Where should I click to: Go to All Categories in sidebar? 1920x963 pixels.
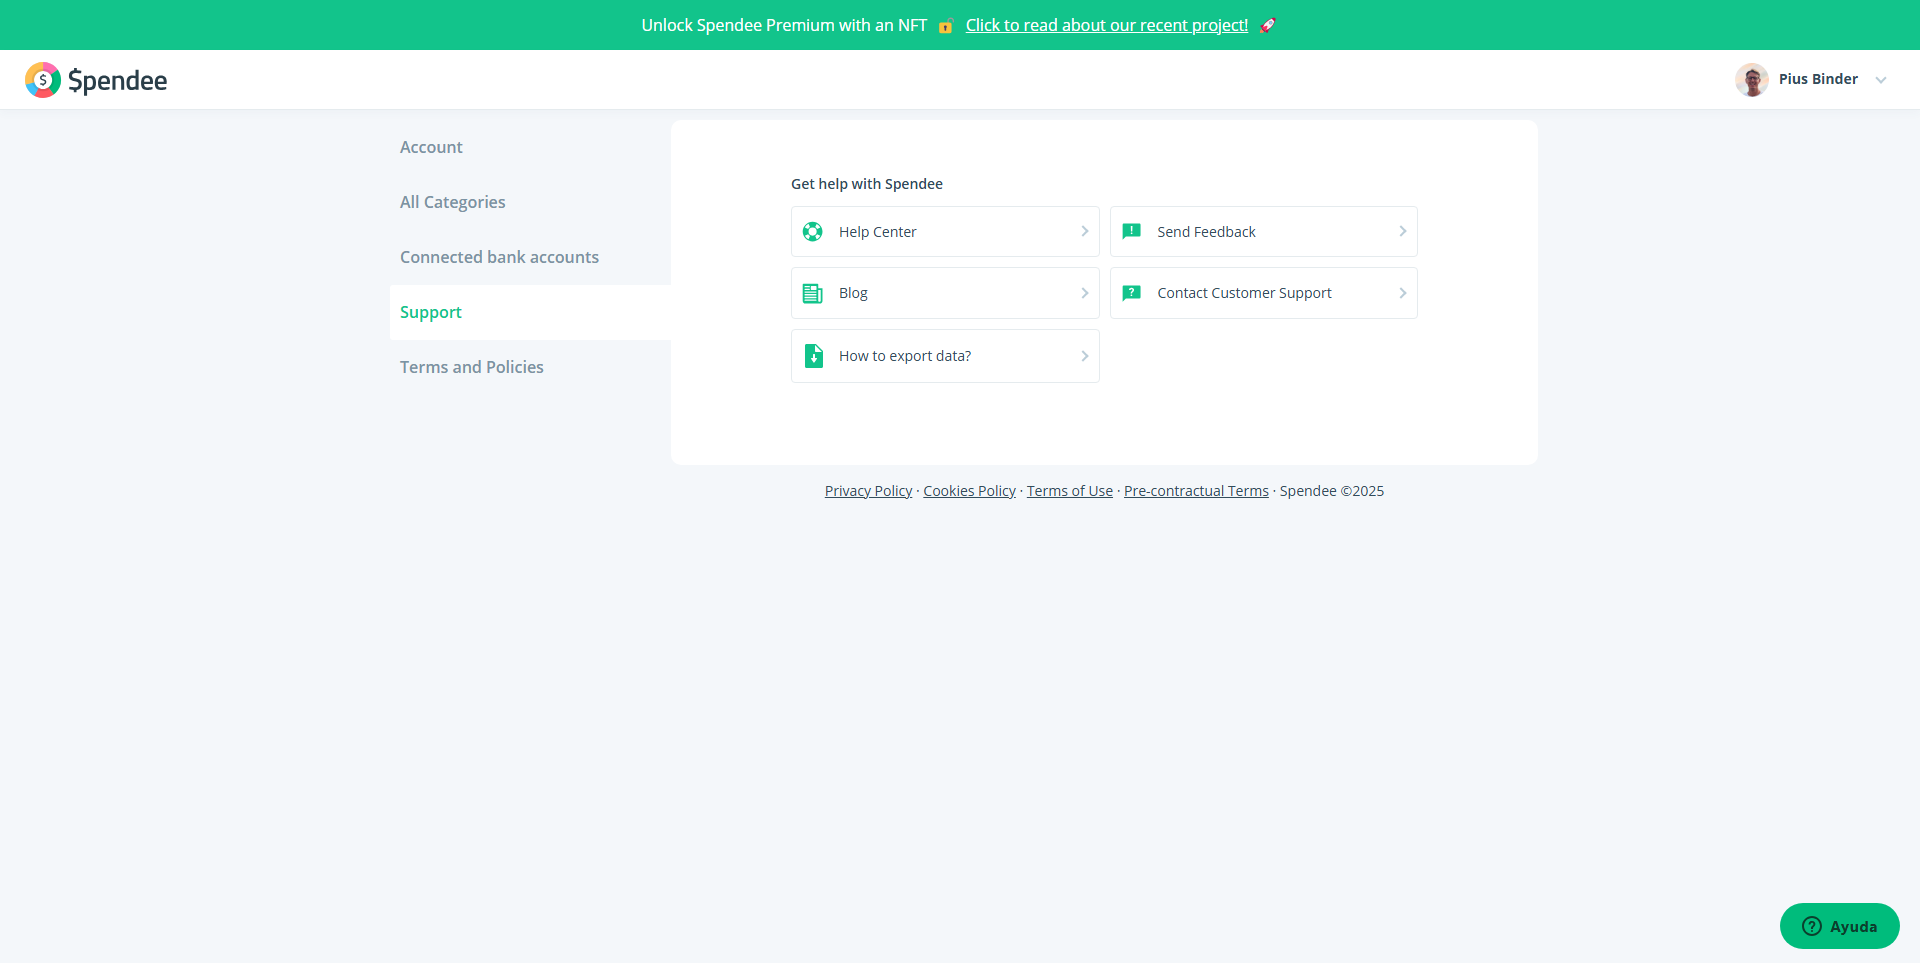(x=452, y=202)
